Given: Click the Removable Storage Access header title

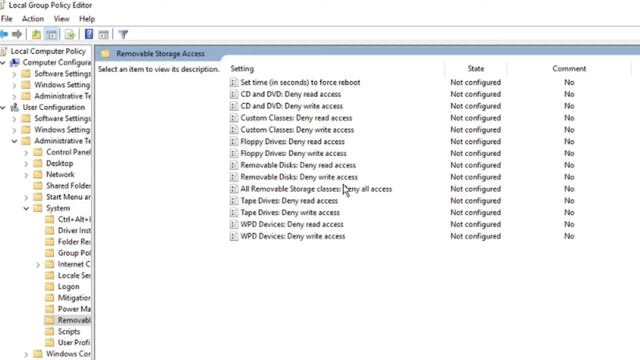Looking at the screenshot, I should (160, 53).
